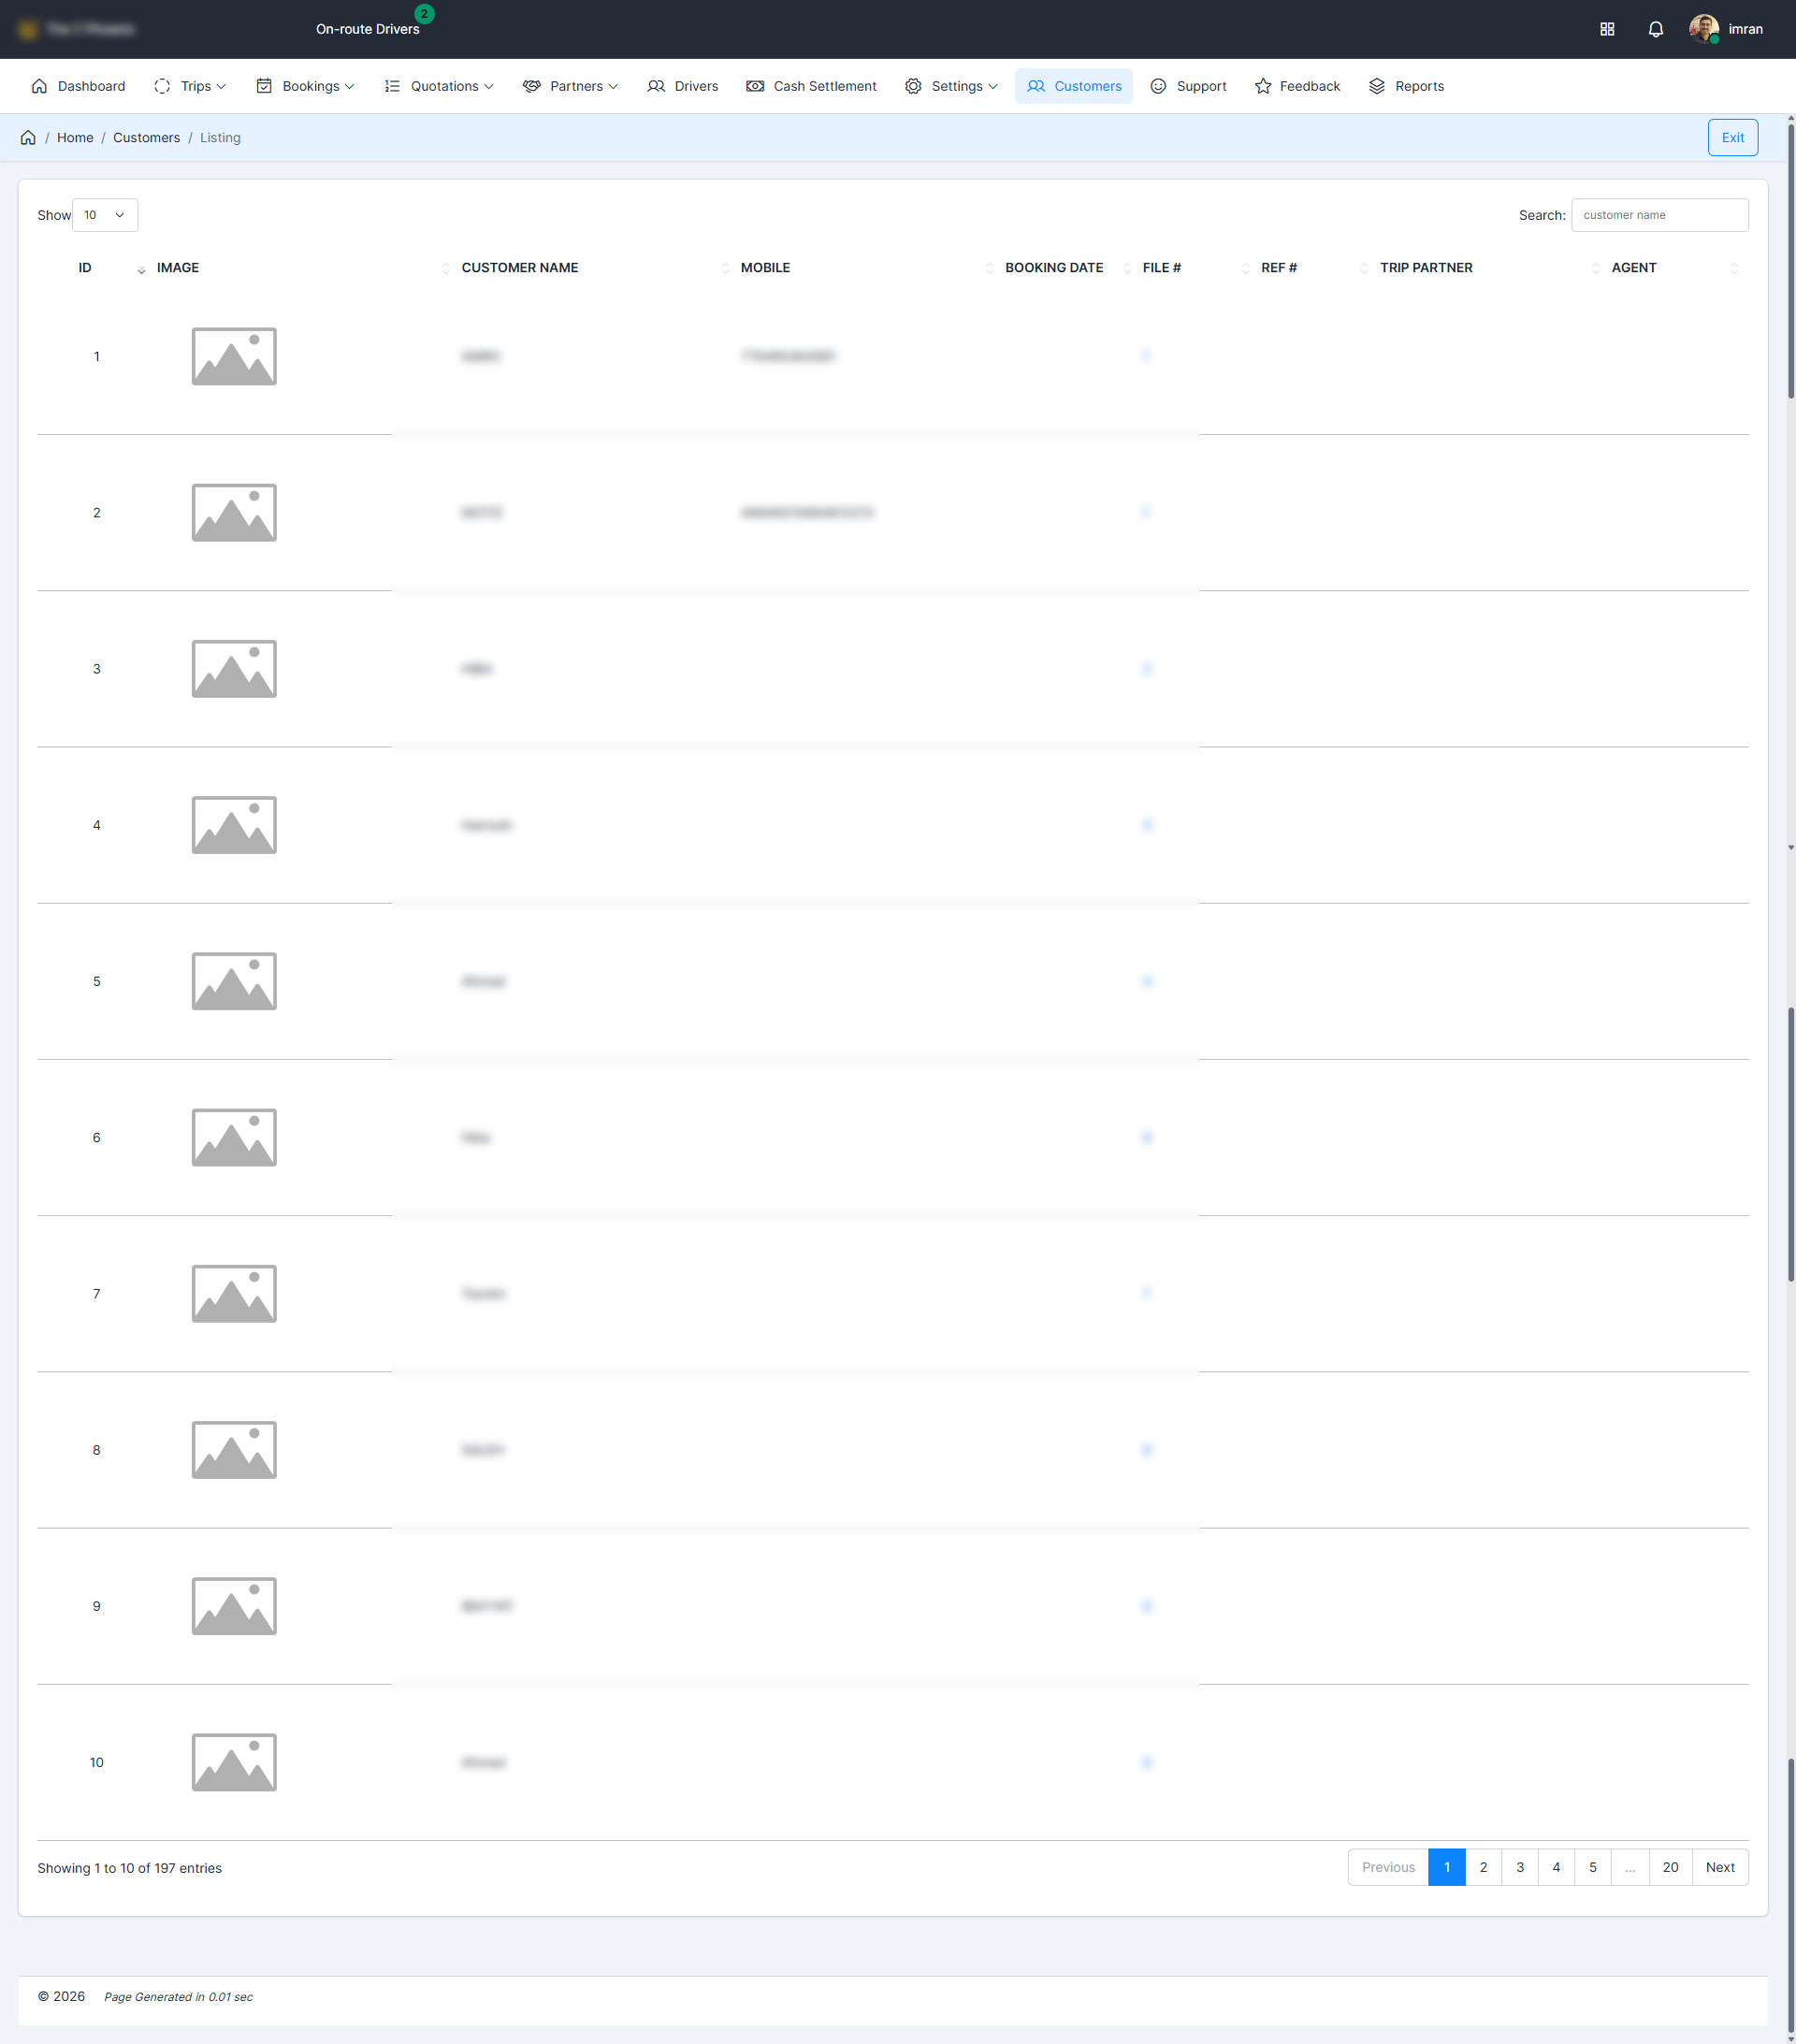Click image thumbnail of customer 3
Viewport: 1796px width, 2044px height.
(x=234, y=669)
